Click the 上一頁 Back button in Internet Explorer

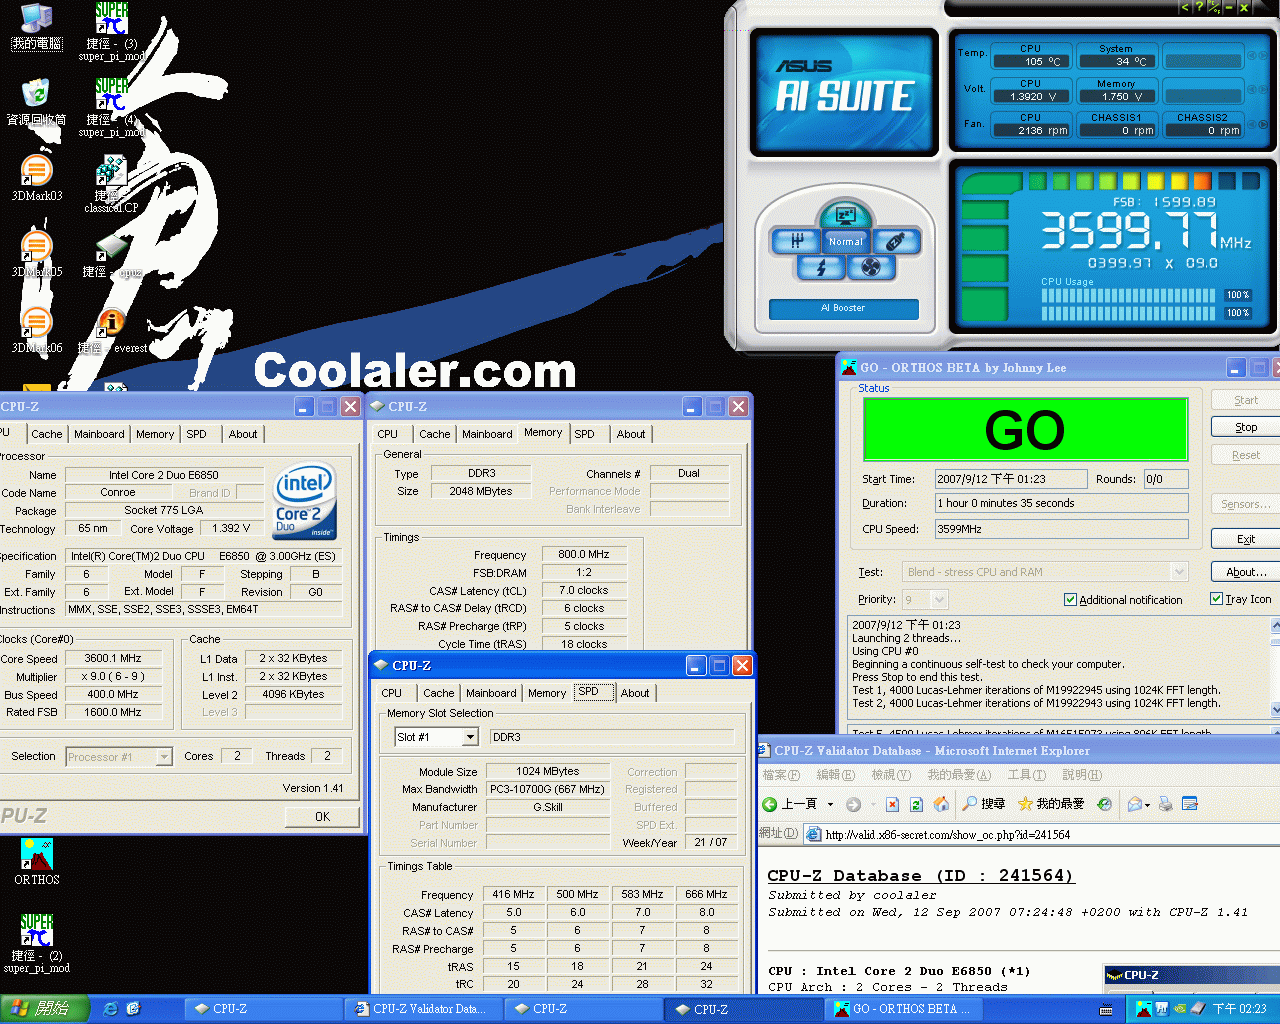pos(791,804)
